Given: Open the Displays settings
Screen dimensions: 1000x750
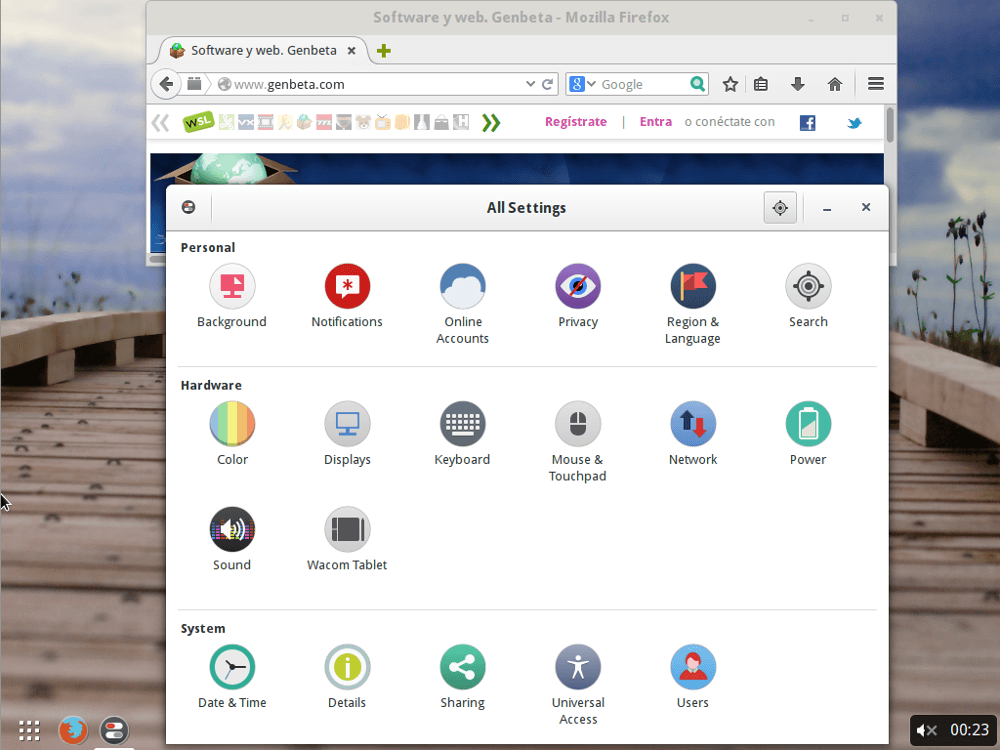Looking at the screenshot, I should click(347, 423).
